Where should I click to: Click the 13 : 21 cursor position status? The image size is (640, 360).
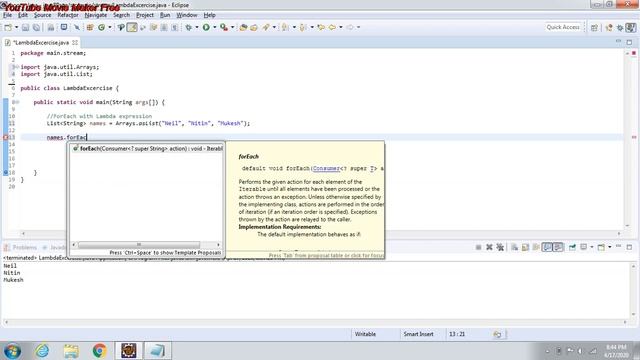[x=457, y=334]
